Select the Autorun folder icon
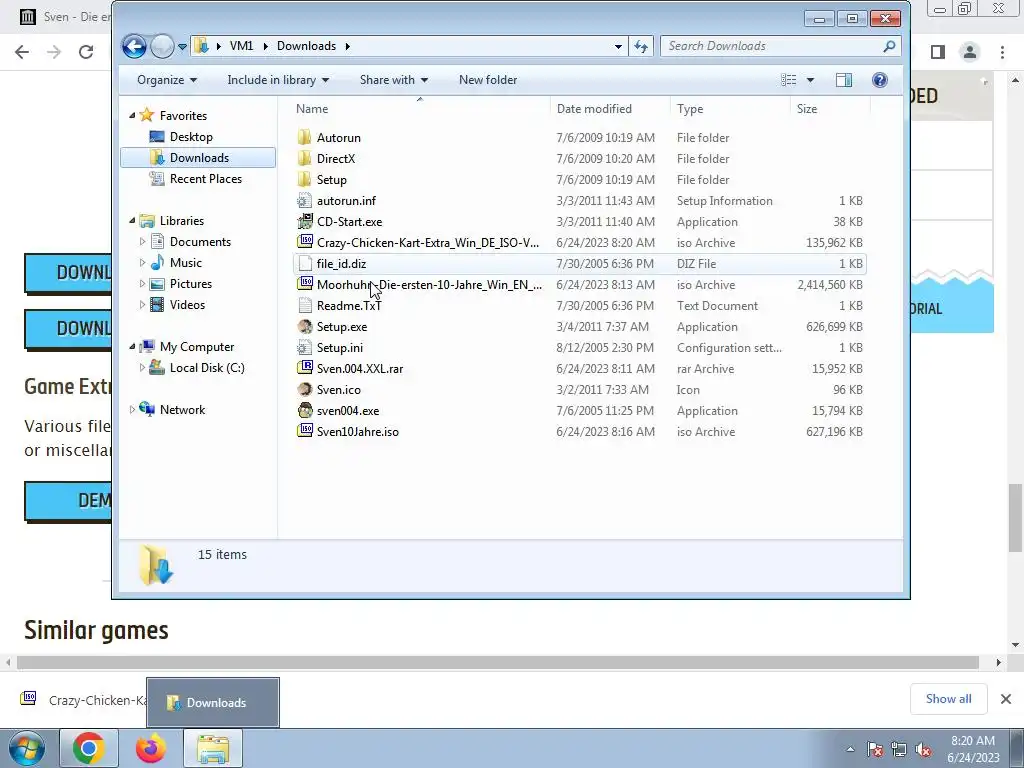Viewport: 1024px width, 768px height. (304, 138)
